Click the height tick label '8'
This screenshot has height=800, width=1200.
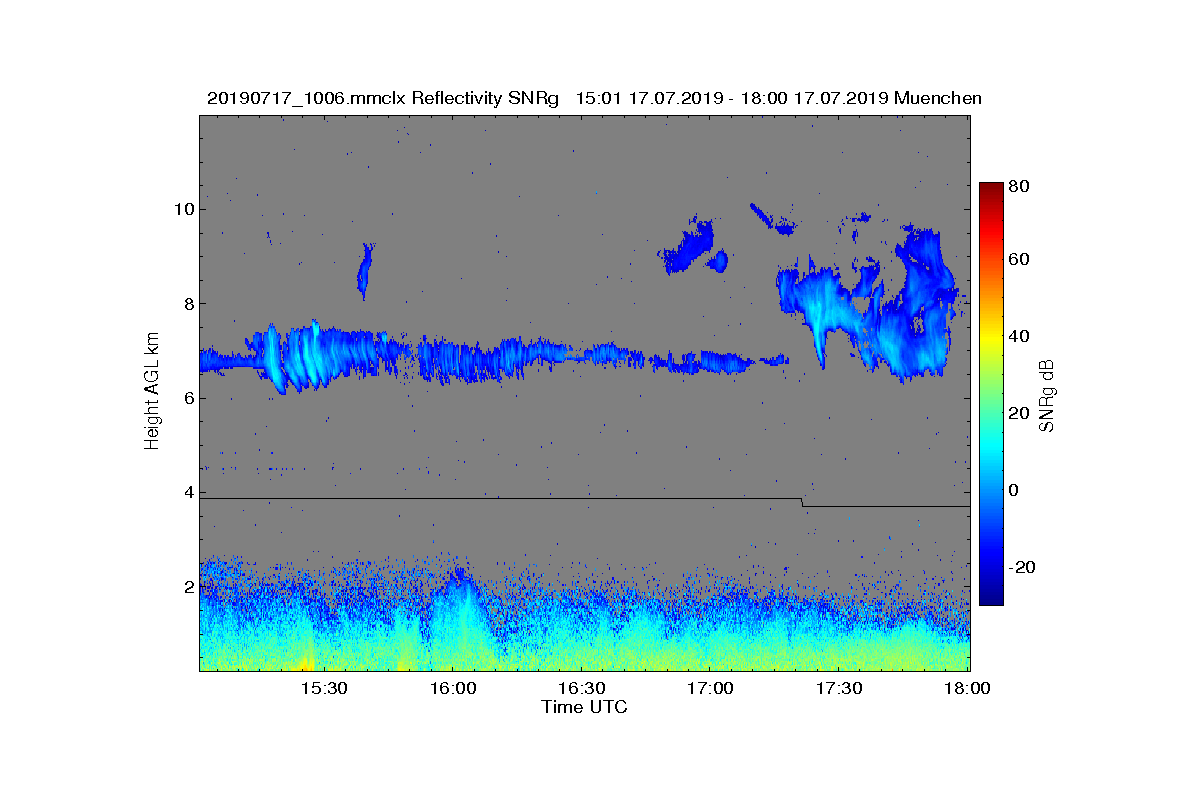click(x=188, y=304)
